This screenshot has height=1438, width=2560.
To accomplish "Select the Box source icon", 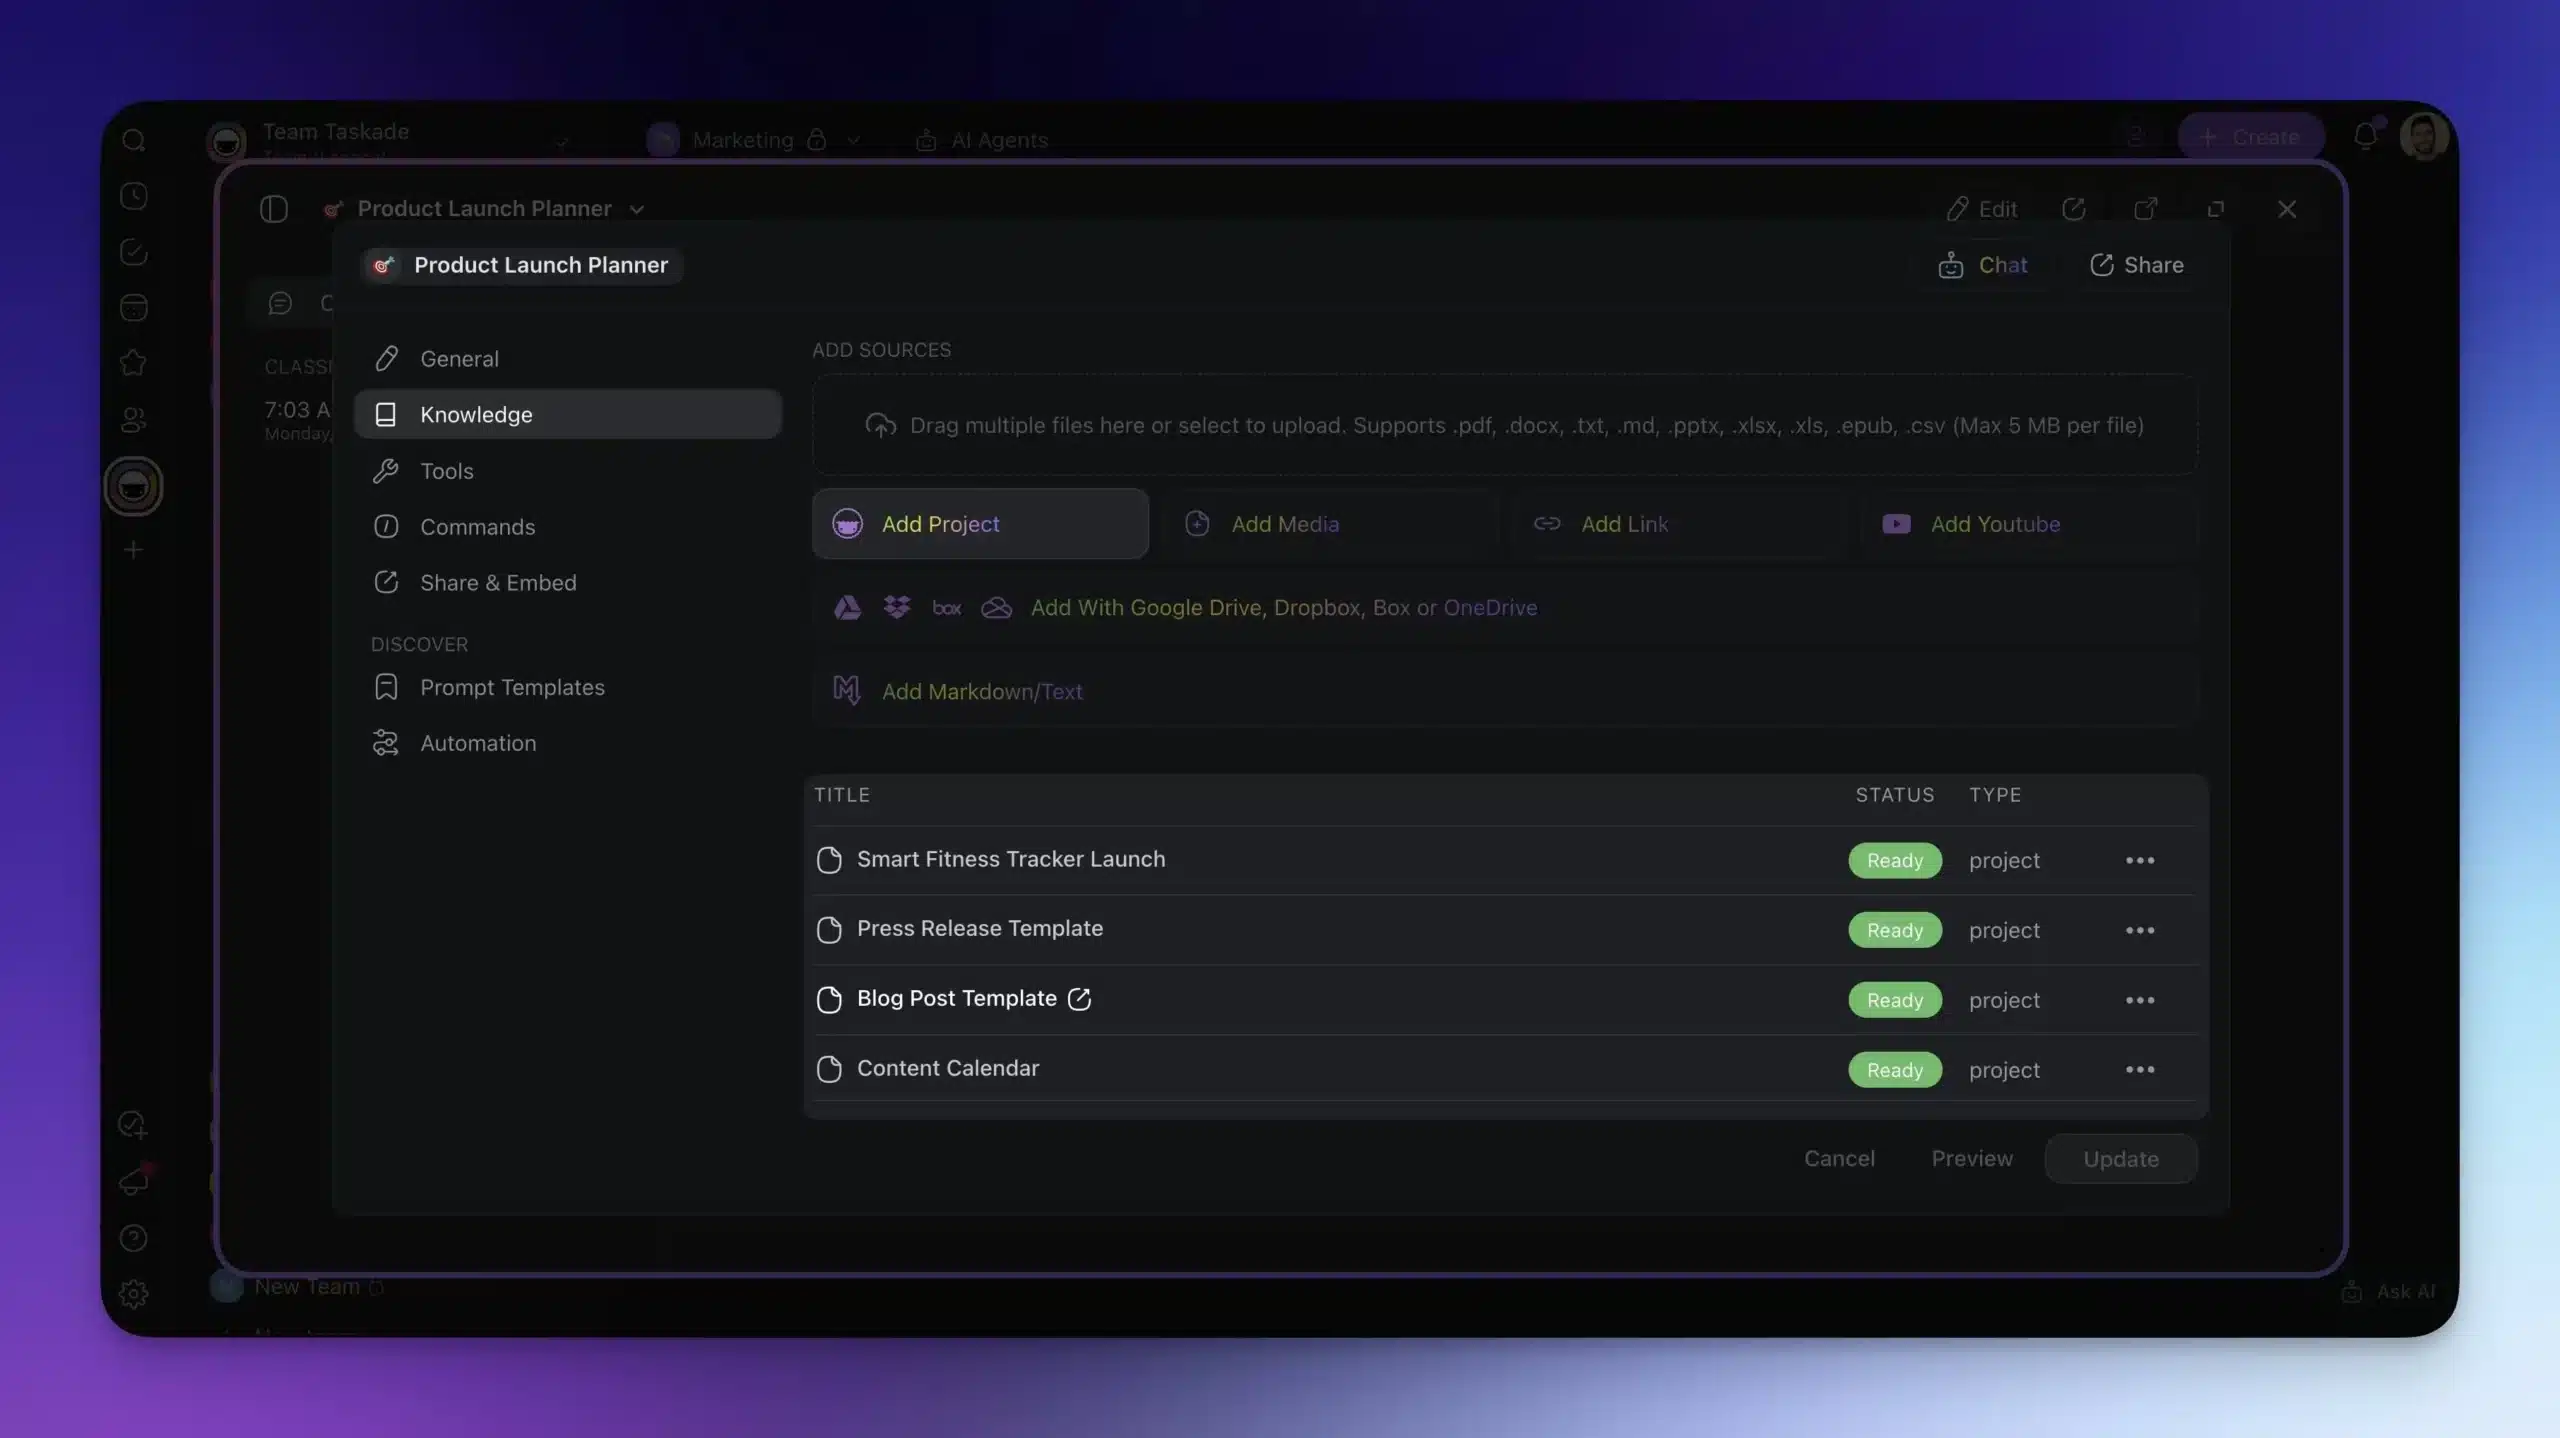I will point(945,607).
